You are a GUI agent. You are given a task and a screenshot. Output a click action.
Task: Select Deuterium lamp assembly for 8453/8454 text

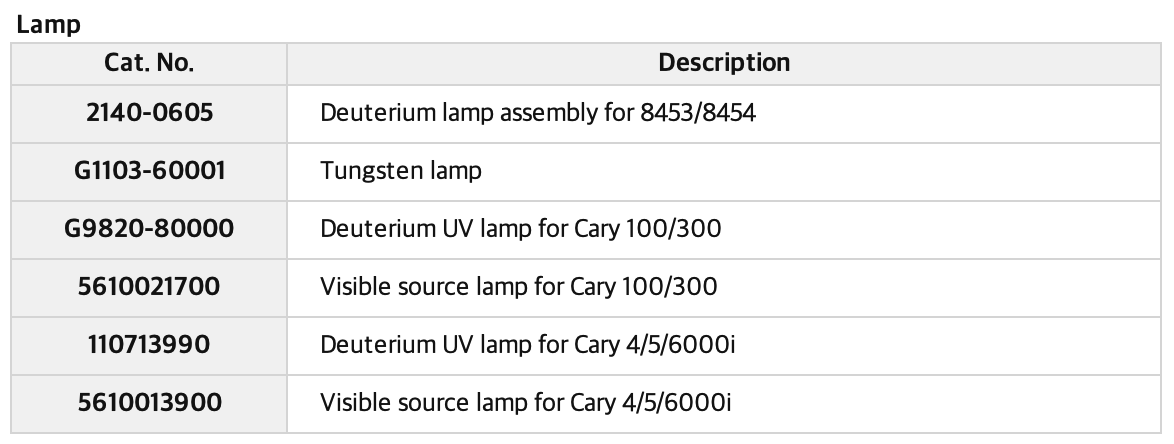pyautogui.click(x=538, y=113)
